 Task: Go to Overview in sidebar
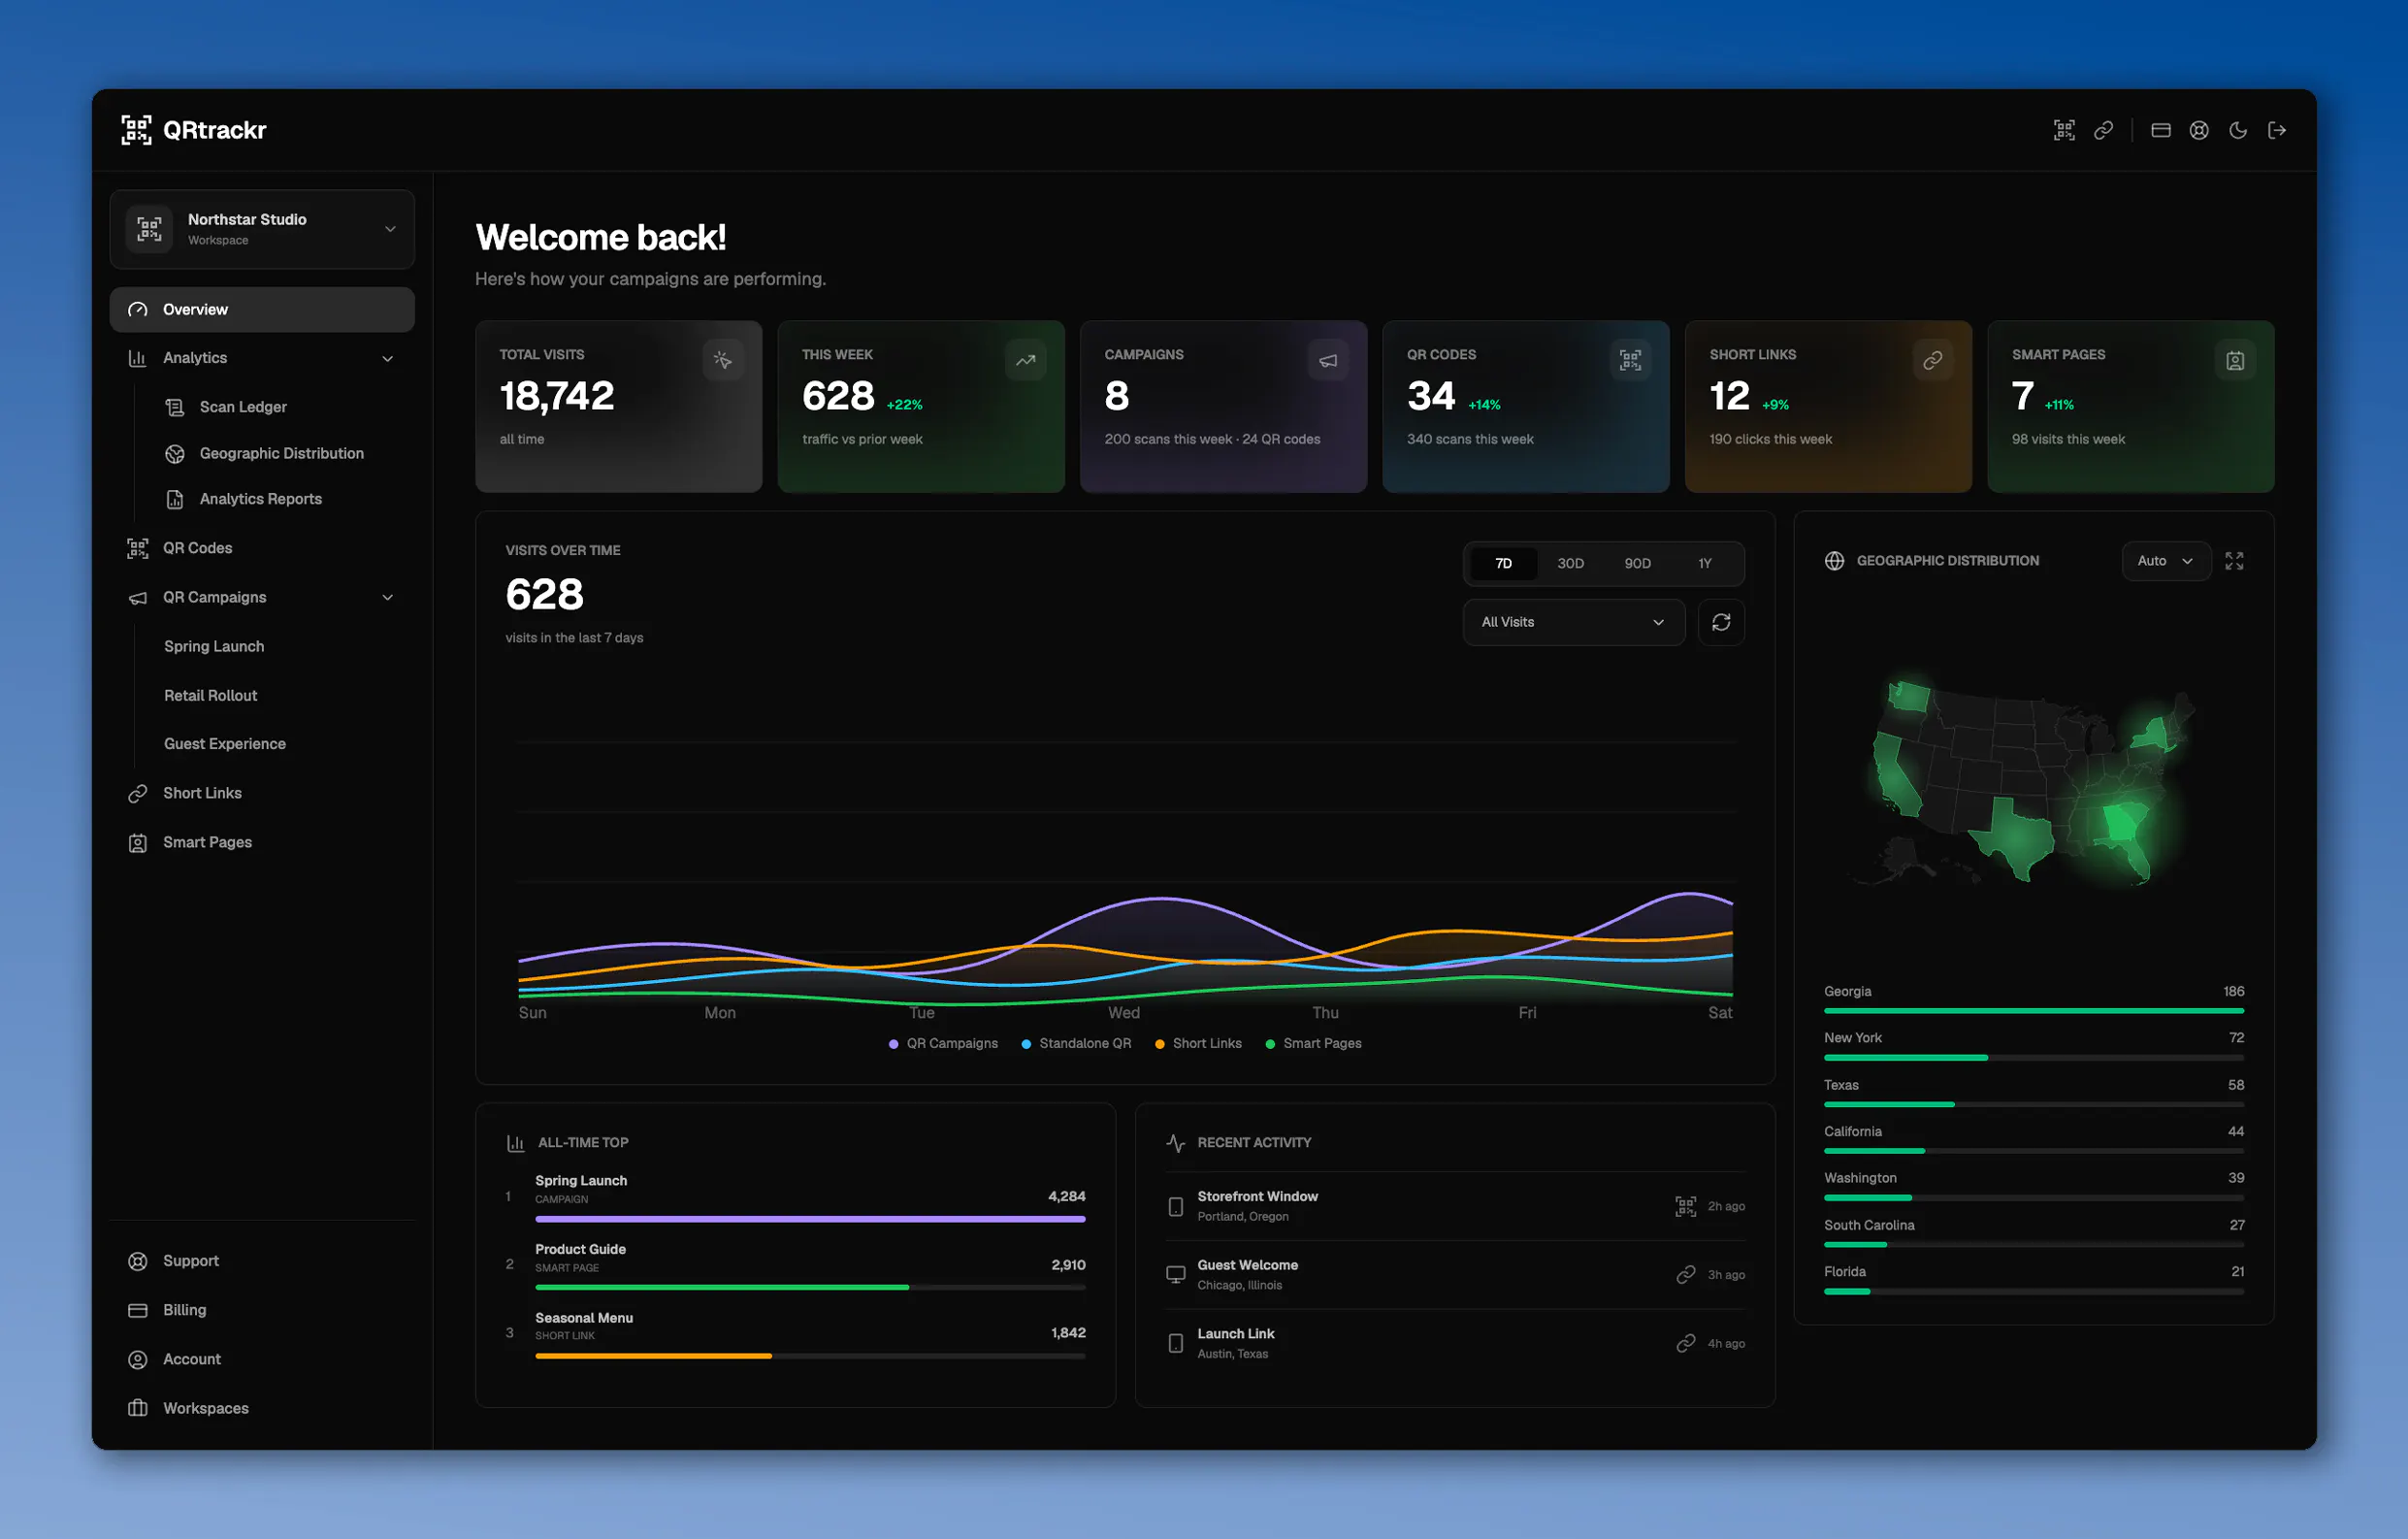point(262,310)
